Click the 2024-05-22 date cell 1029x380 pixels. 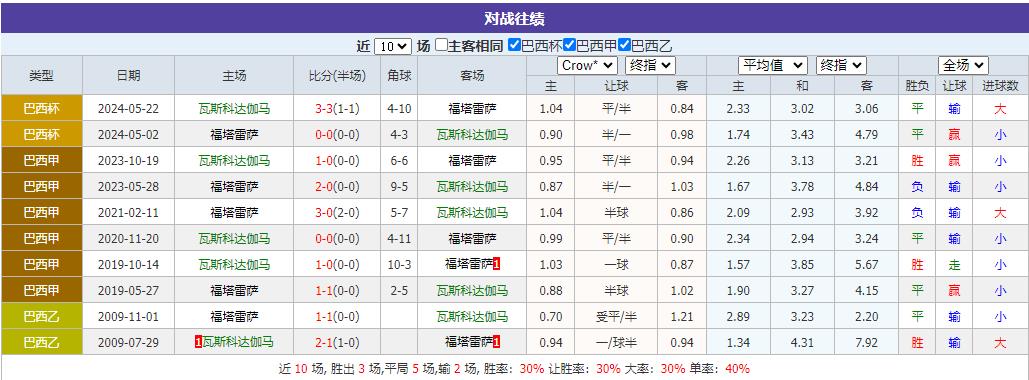click(x=129, y=109)
